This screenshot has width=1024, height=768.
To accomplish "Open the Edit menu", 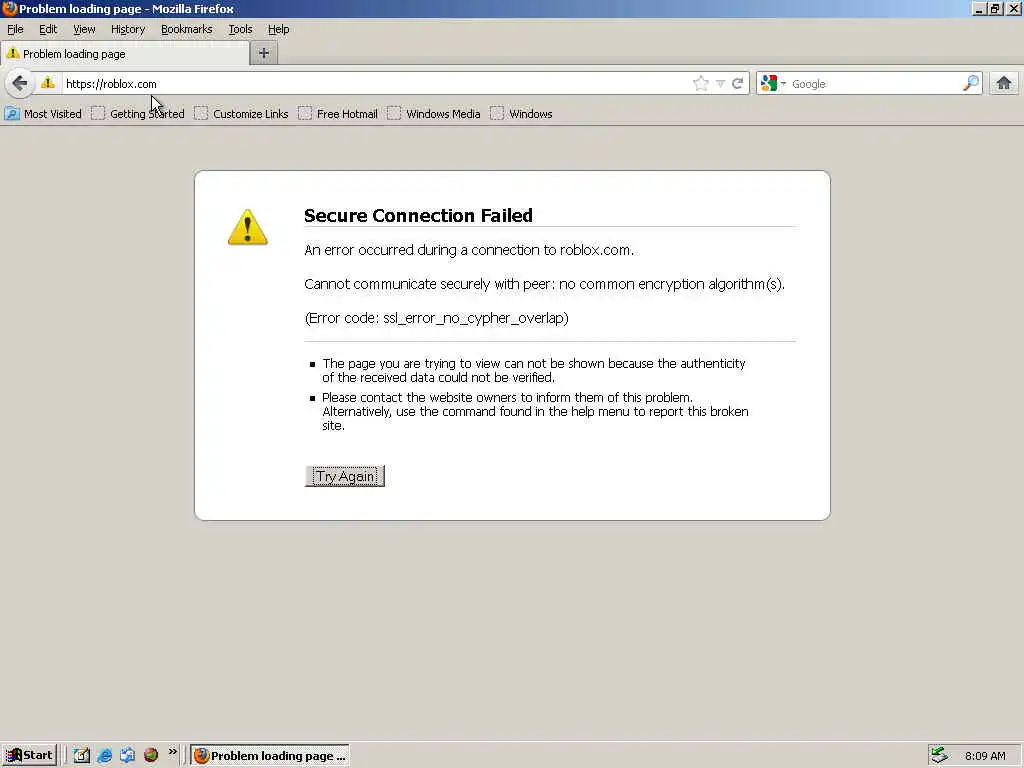I will [48, 29].
